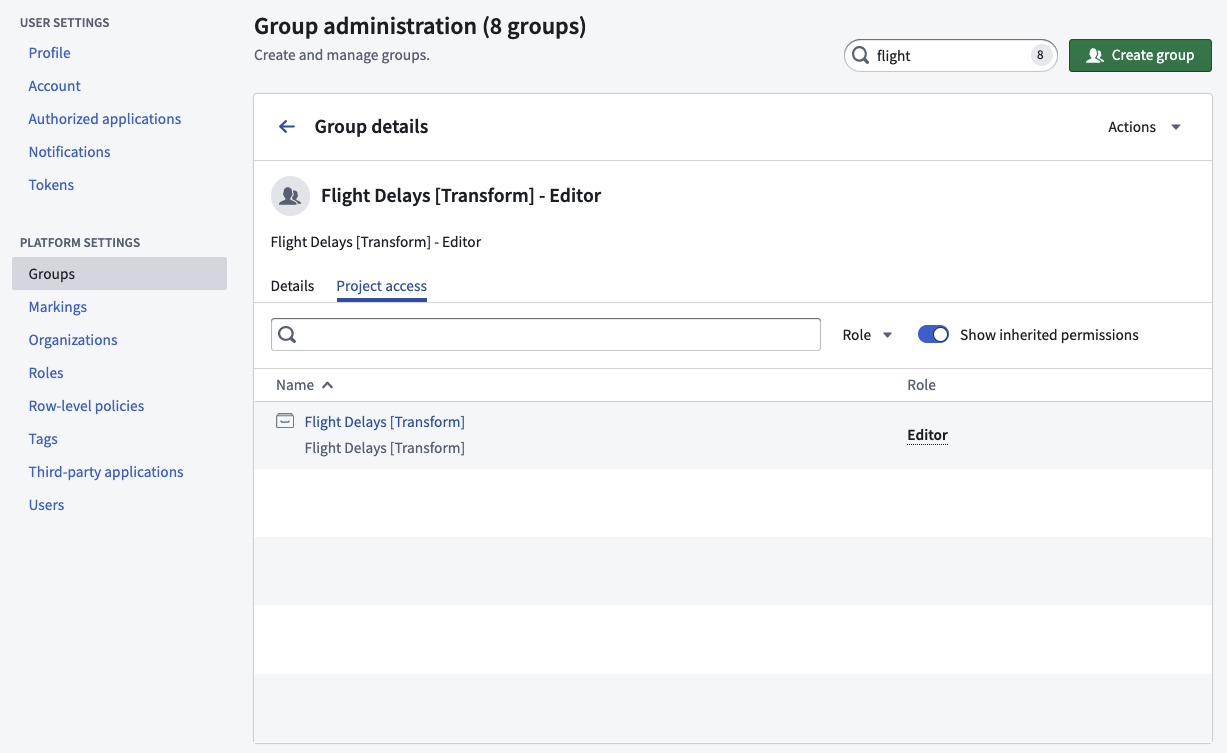This screenshot has height=753, width=1227.
Task: Click the group description text under the title
Action: click(376, 242)
